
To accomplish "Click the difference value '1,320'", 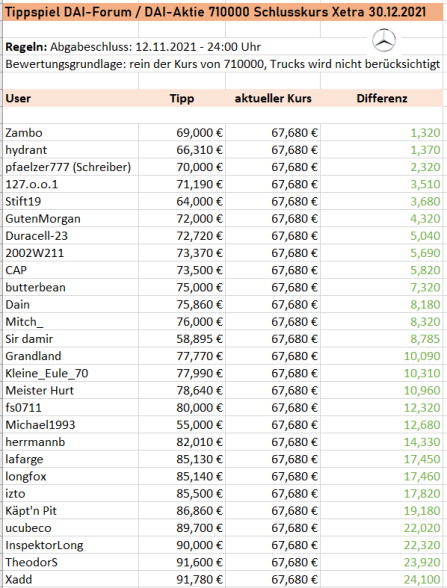I will (425, 133).
